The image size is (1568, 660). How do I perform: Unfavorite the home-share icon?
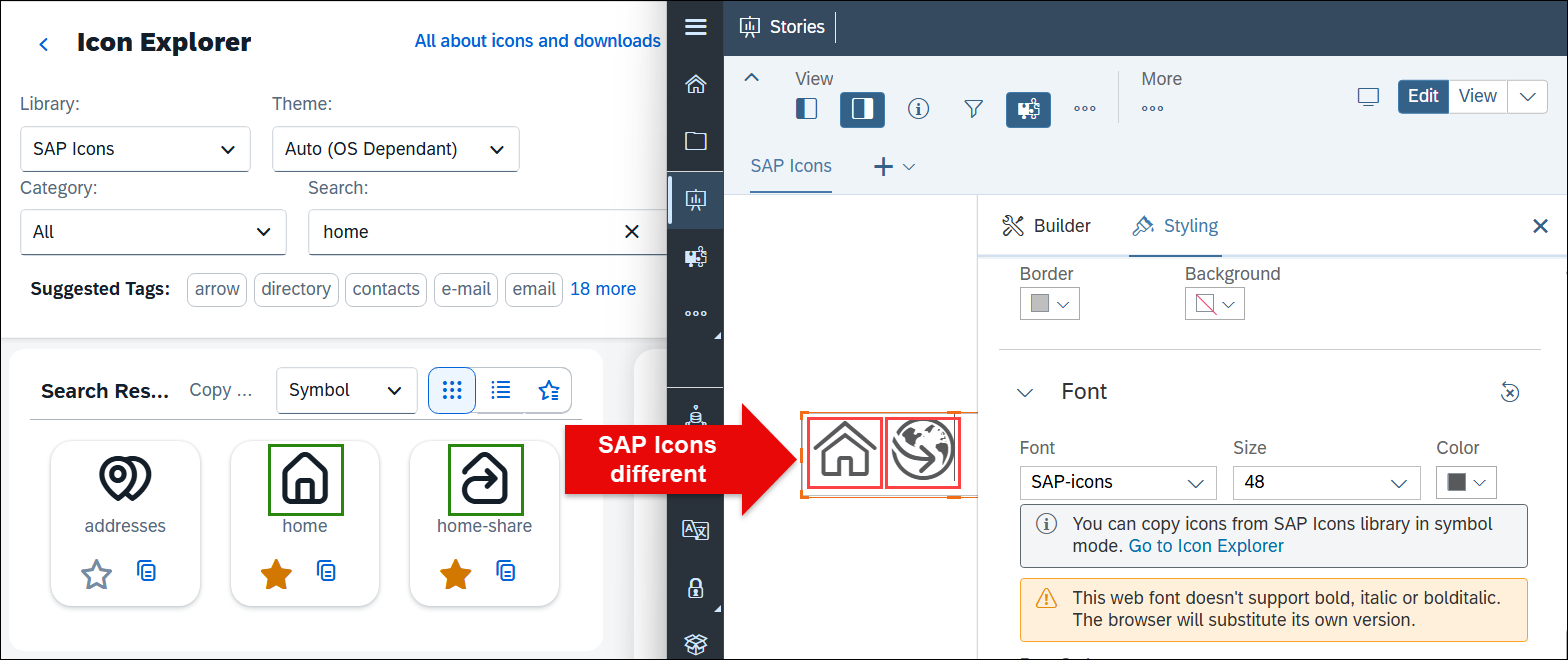tap(455, 574)
